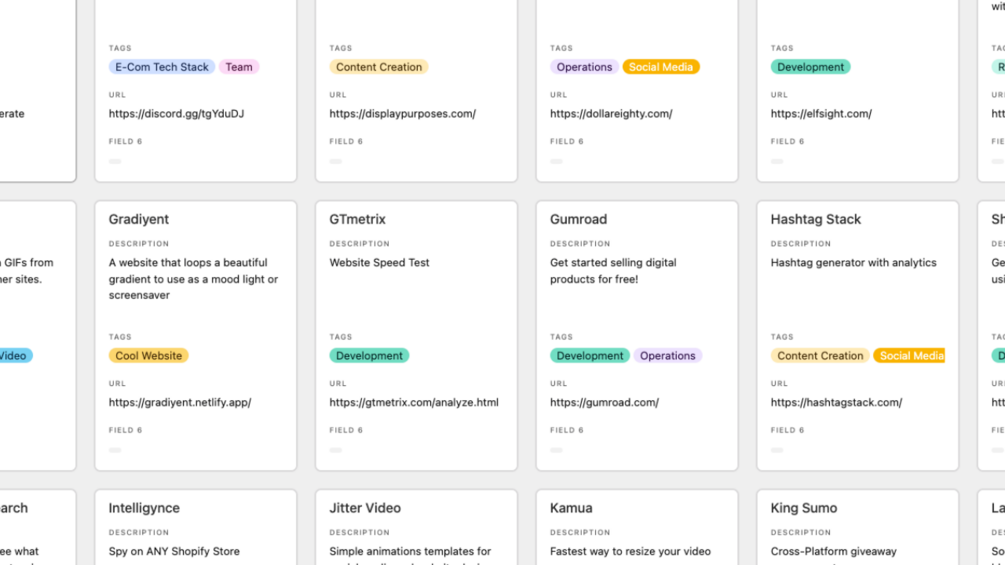Open the elfsight.com link

821,114
